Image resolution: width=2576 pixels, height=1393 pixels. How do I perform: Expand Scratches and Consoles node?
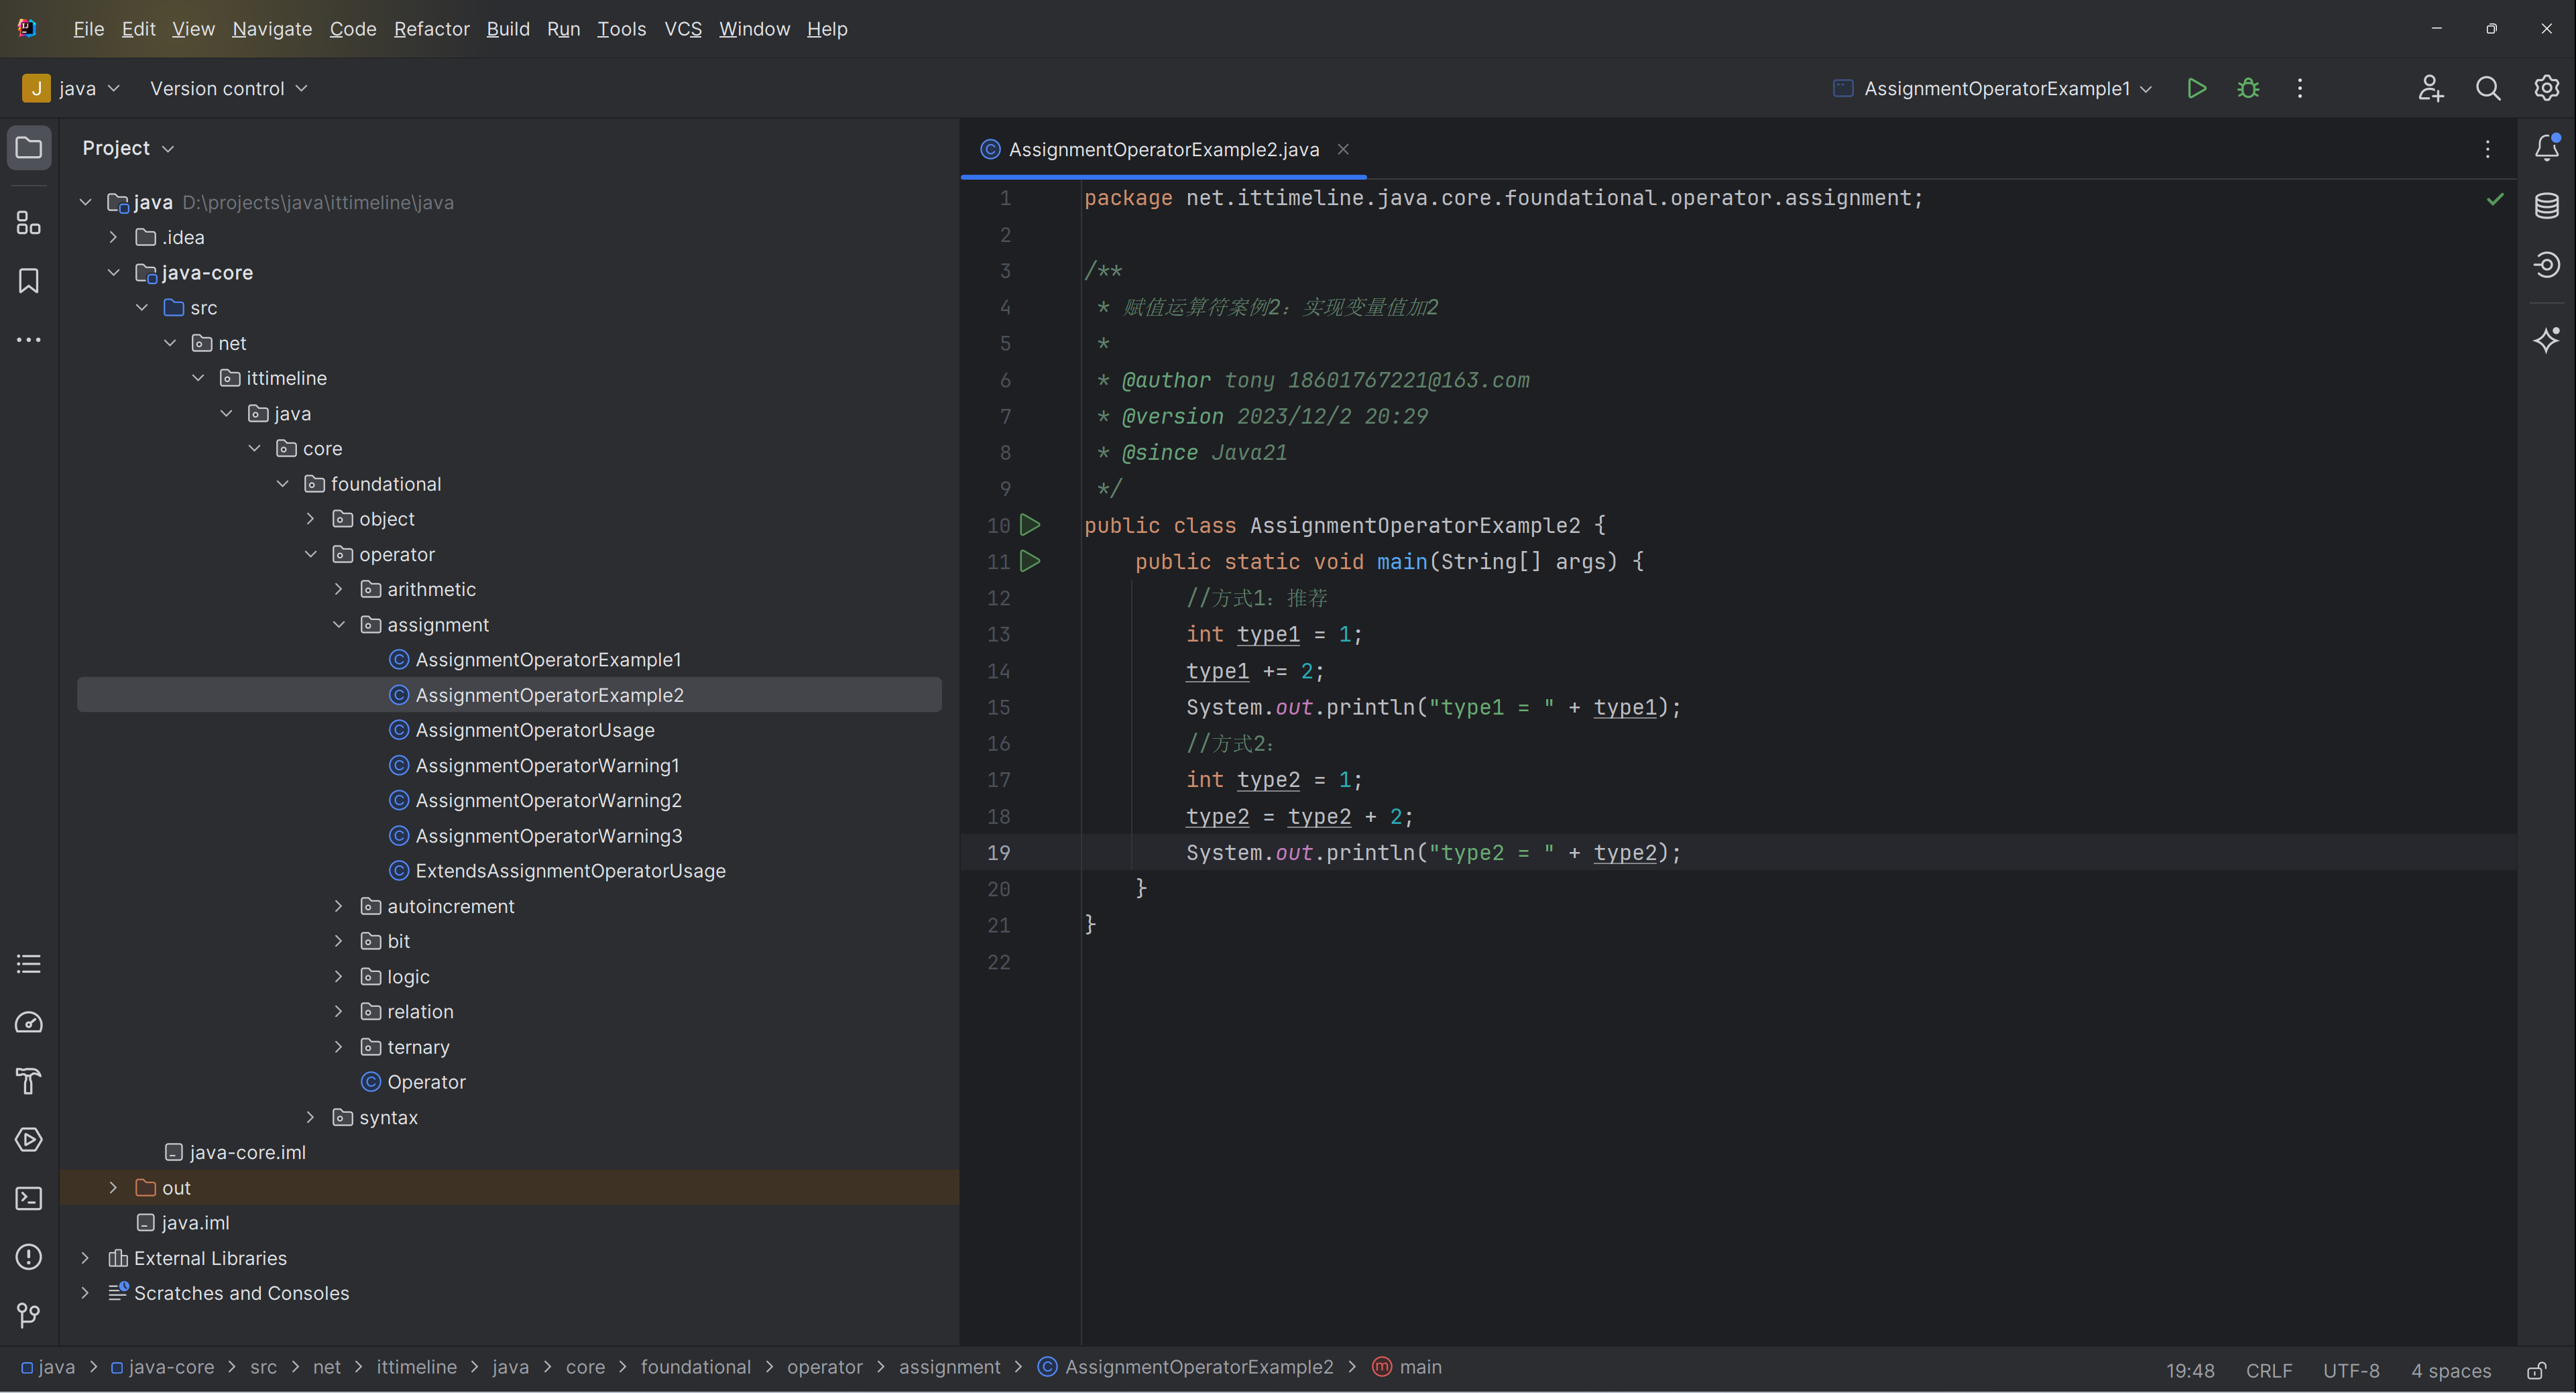[x=85, y=1293]
